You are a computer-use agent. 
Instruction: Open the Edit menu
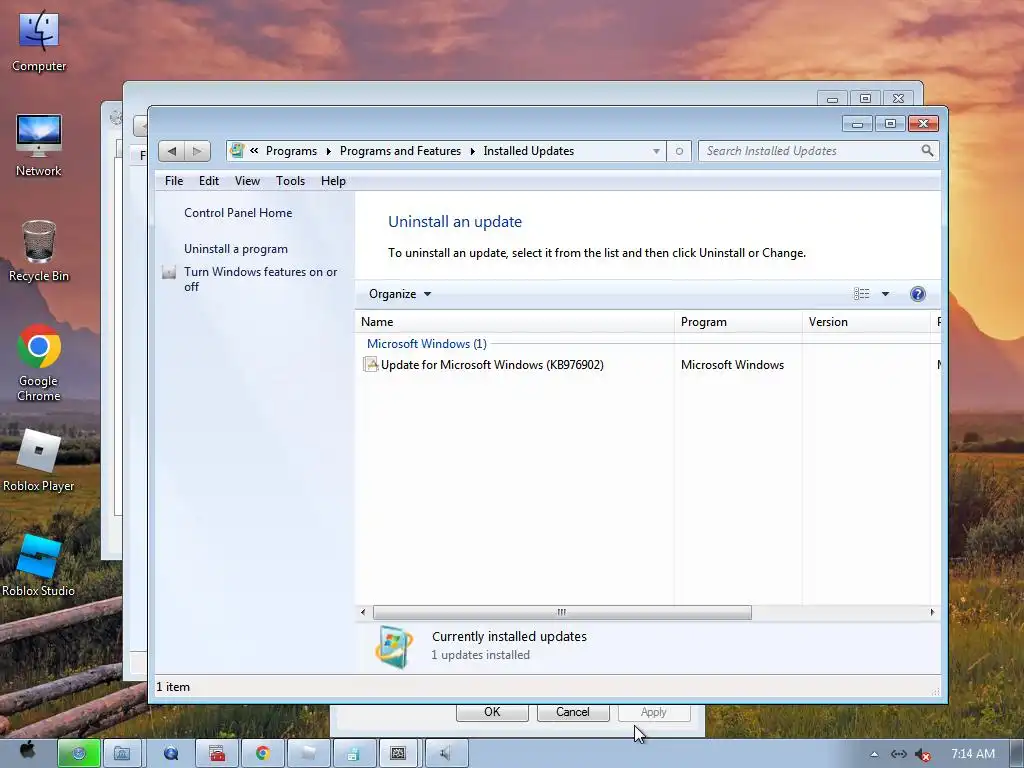209,181
